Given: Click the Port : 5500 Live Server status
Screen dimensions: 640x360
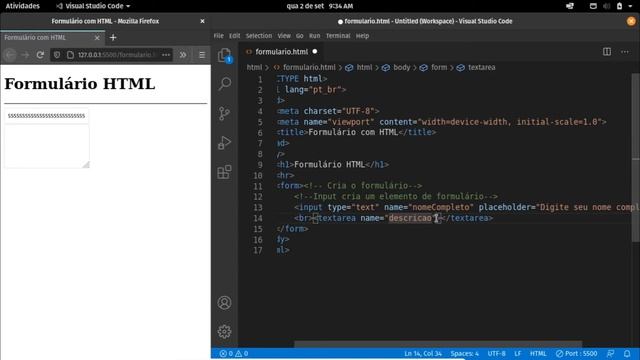Looking at the screenshot, I should click(x=576, y=353).
